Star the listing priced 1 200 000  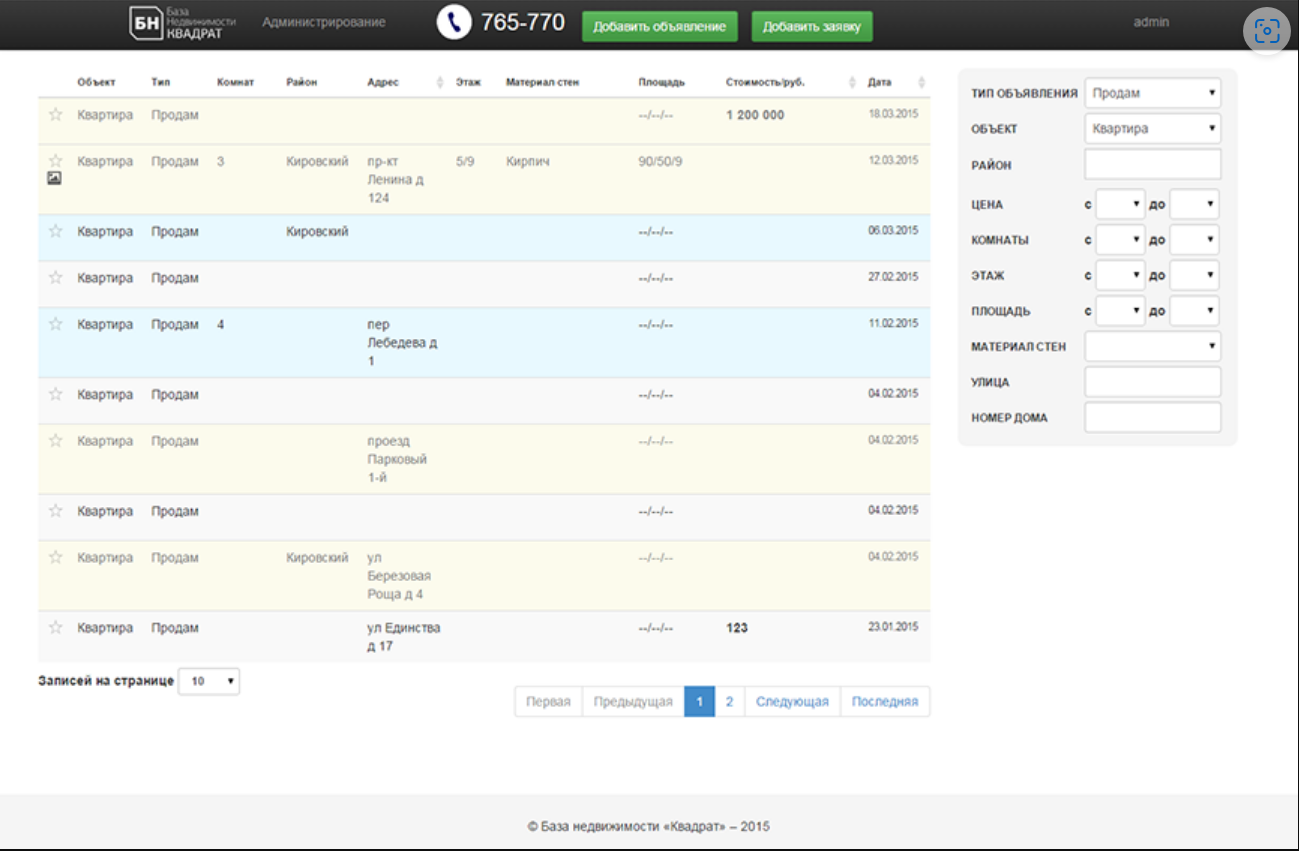coord(56,115)
